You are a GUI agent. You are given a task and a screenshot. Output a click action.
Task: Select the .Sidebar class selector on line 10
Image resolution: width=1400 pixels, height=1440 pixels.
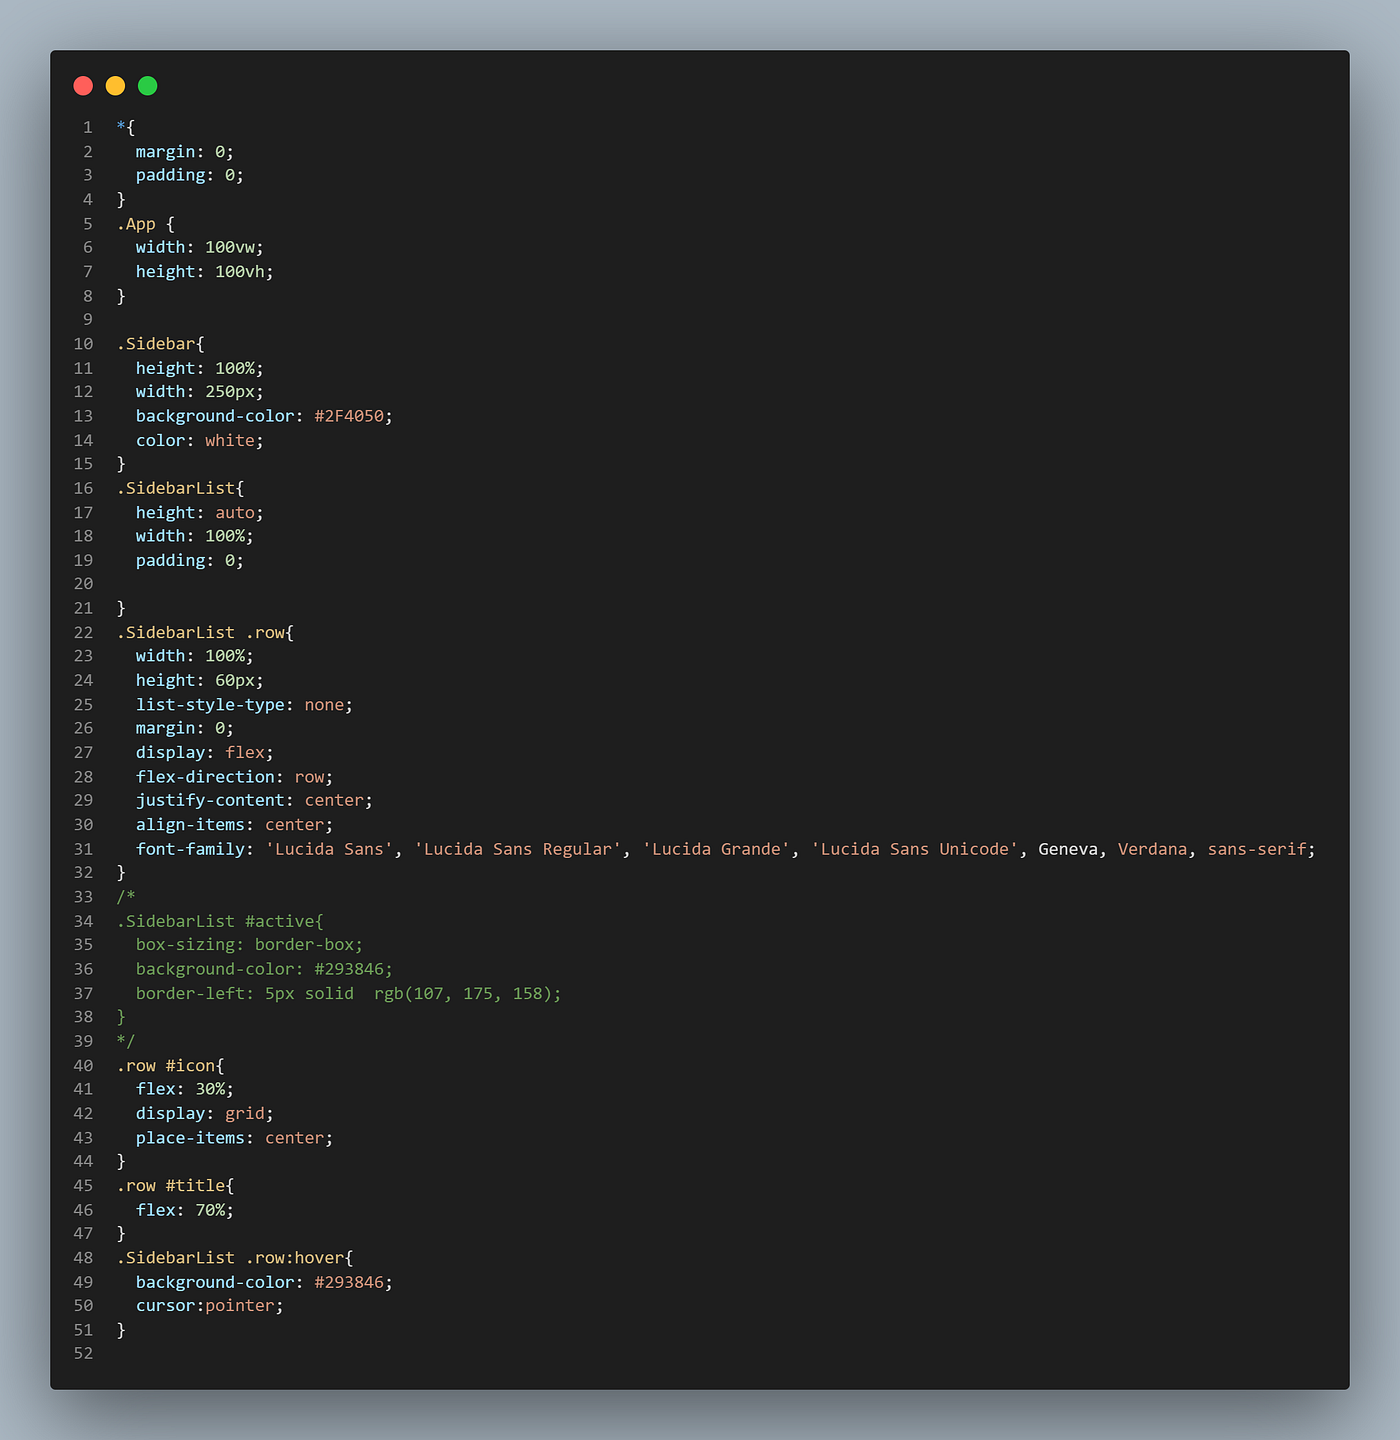click(x=155, y=343)
